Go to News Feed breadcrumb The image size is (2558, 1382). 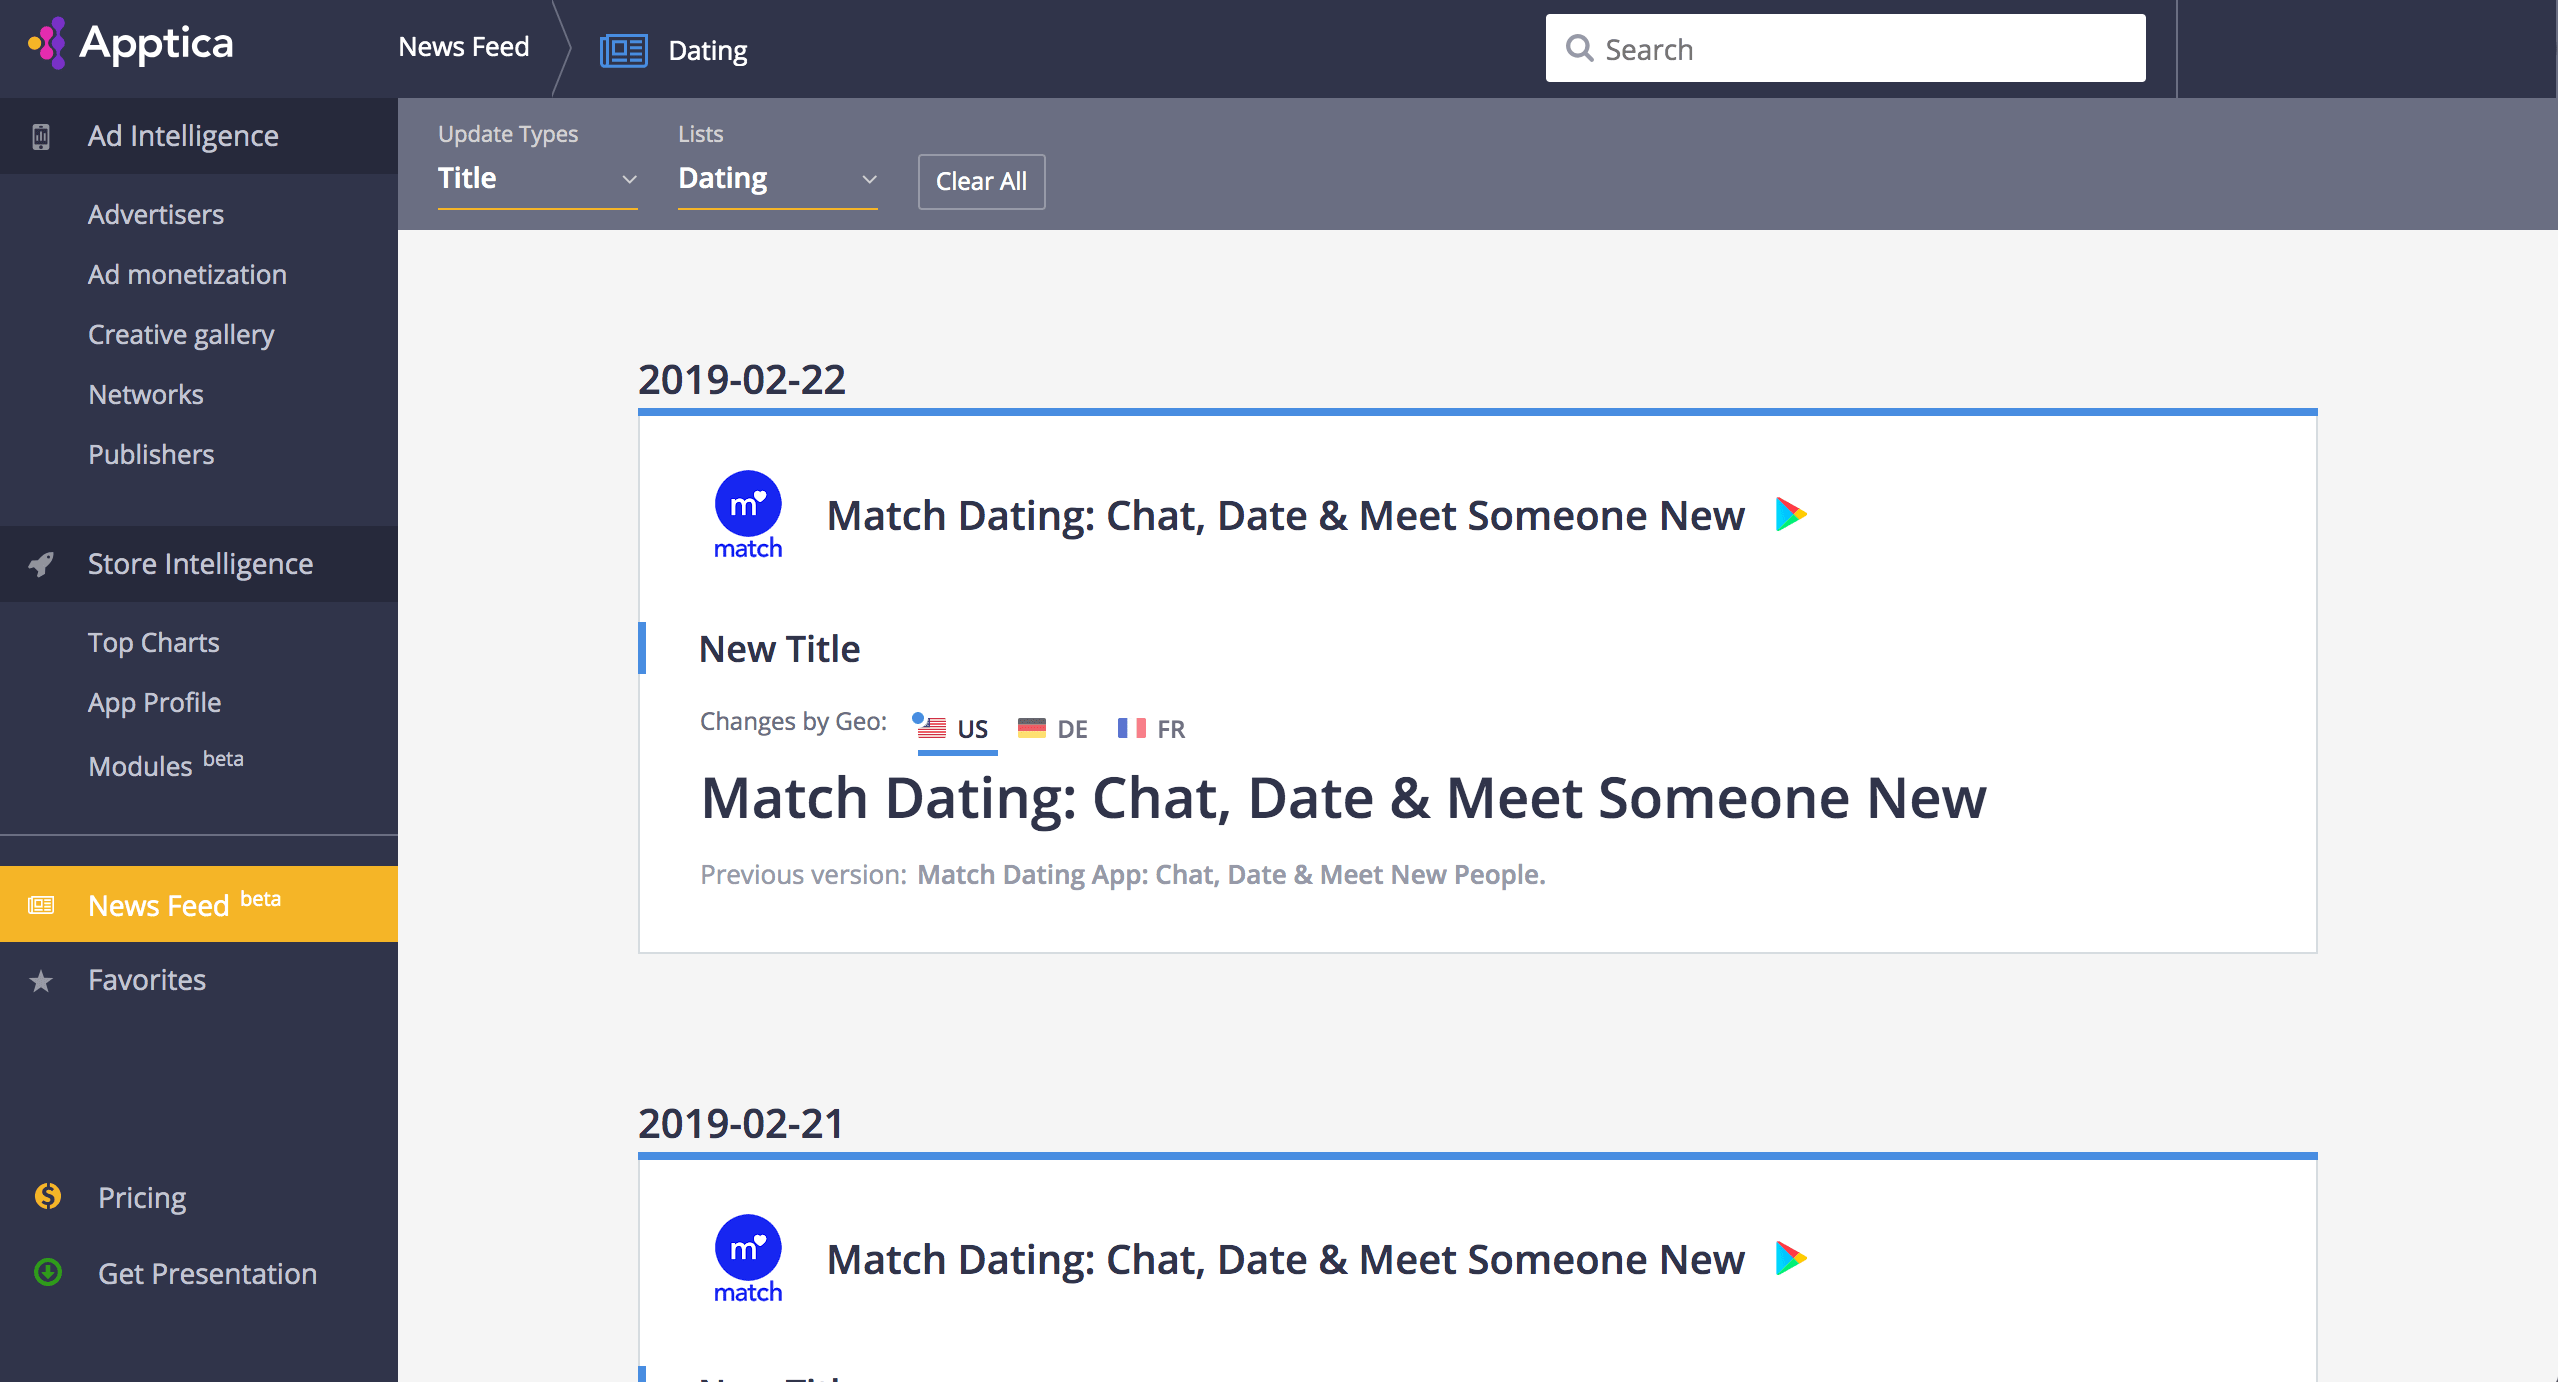[x=463, y=47]
